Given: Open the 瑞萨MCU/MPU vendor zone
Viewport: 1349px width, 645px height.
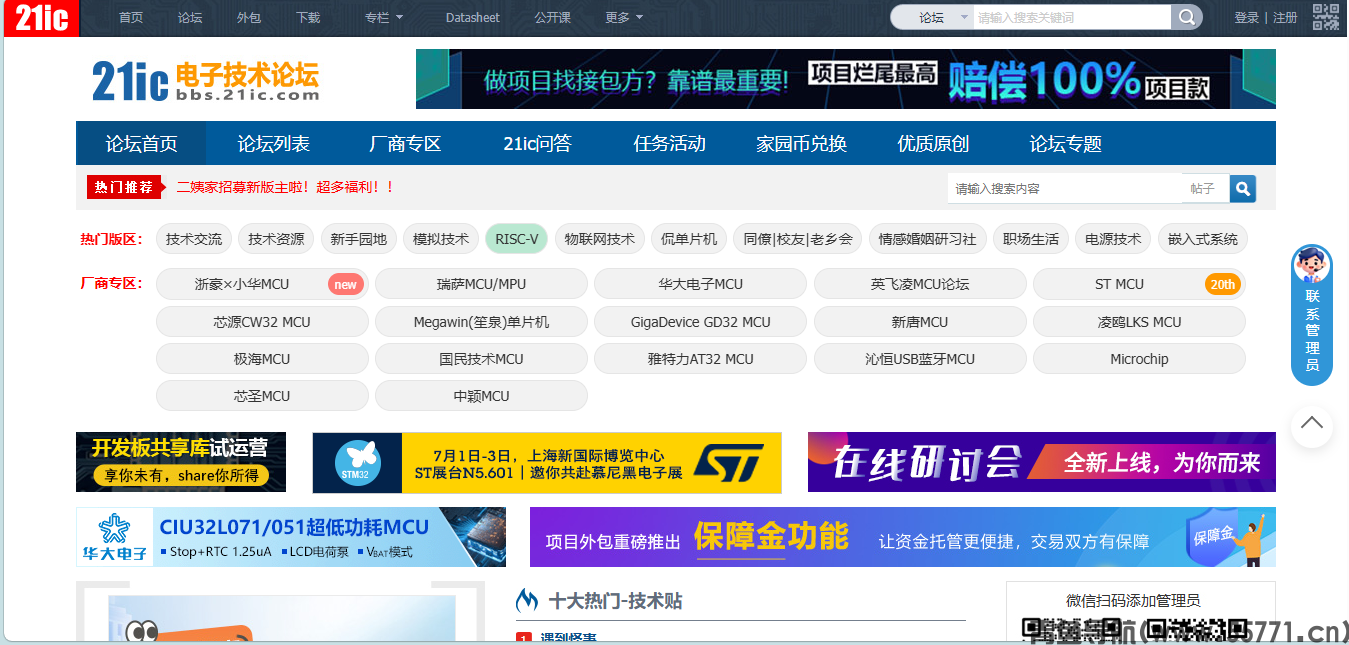Looking at the screenshot, I should [481, 284].
